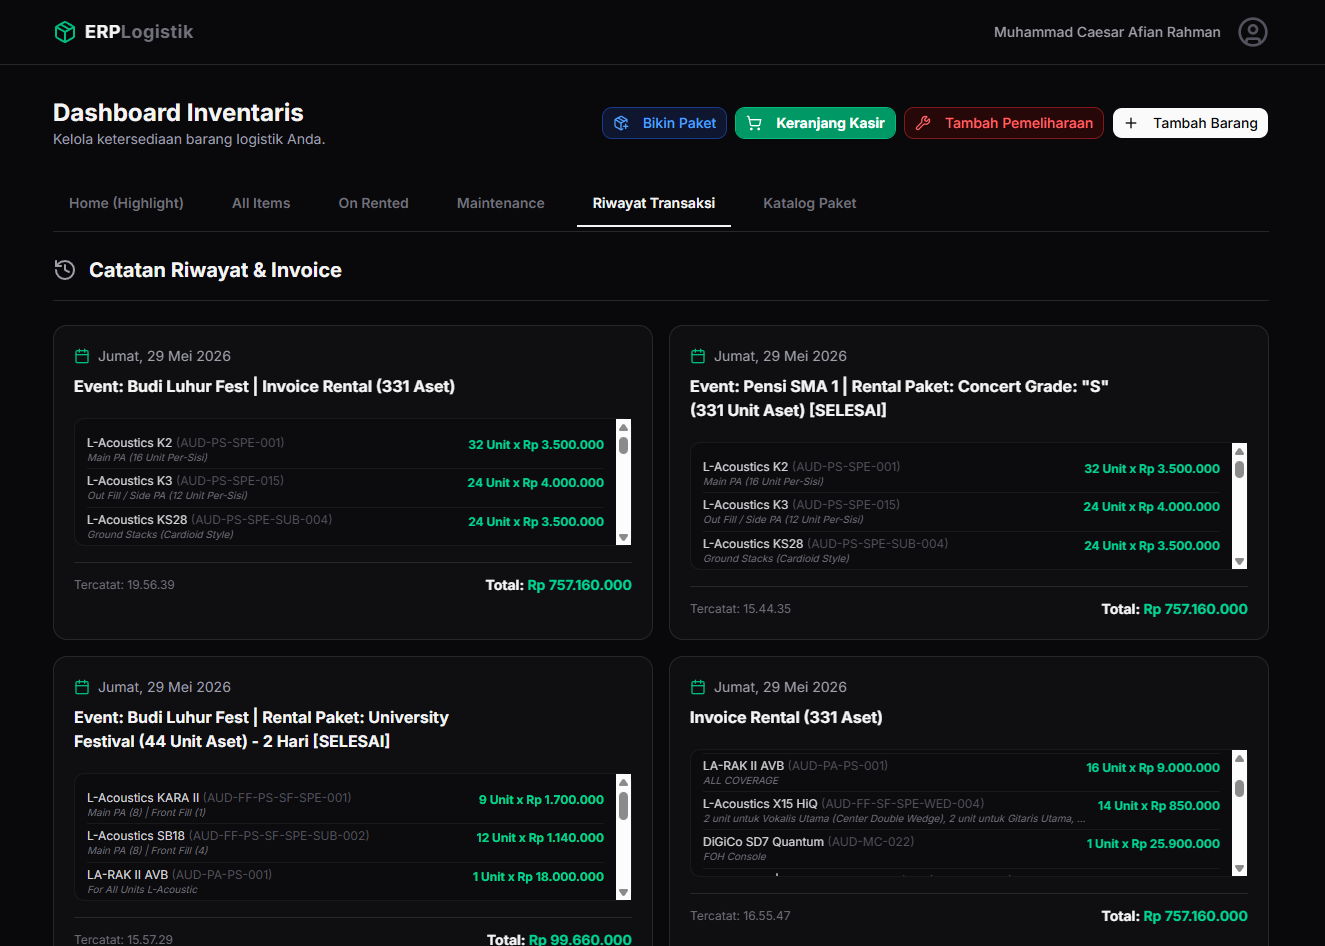Click the history clock icon beside Catatan Riwayat
Image resolution: width=1325 pixels, height=946 pixels.
pos(65,270)
